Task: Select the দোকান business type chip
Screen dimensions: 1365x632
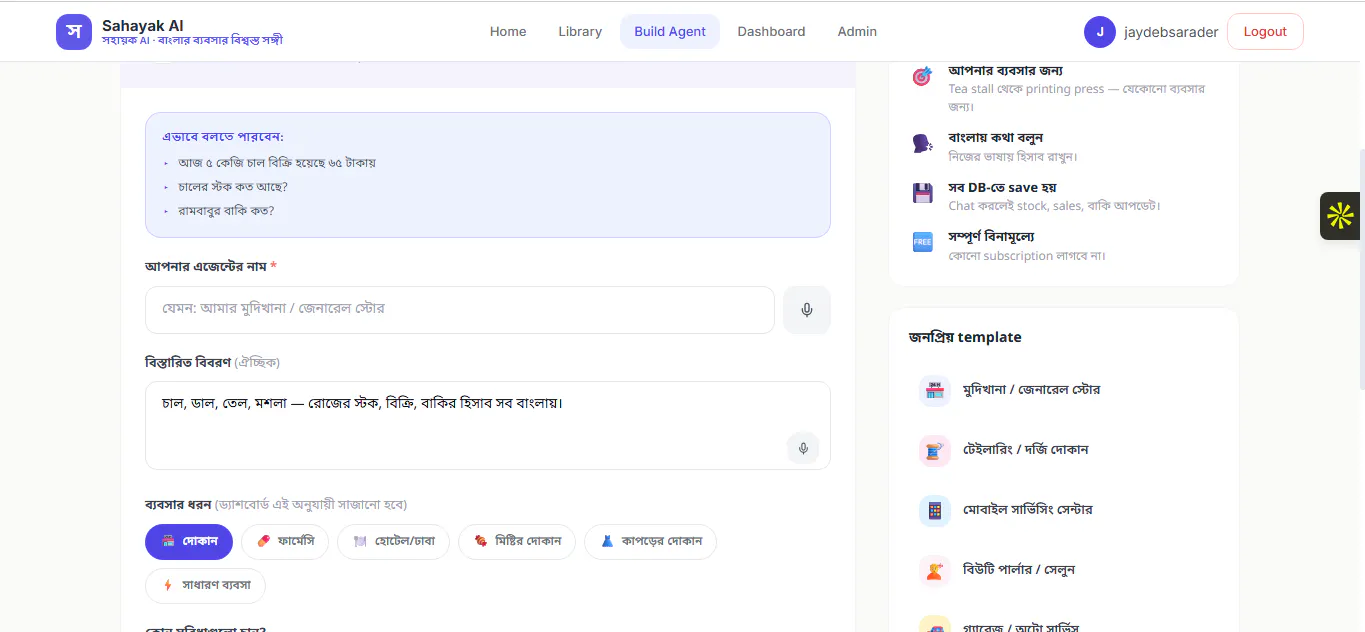Action: point(189,542)
